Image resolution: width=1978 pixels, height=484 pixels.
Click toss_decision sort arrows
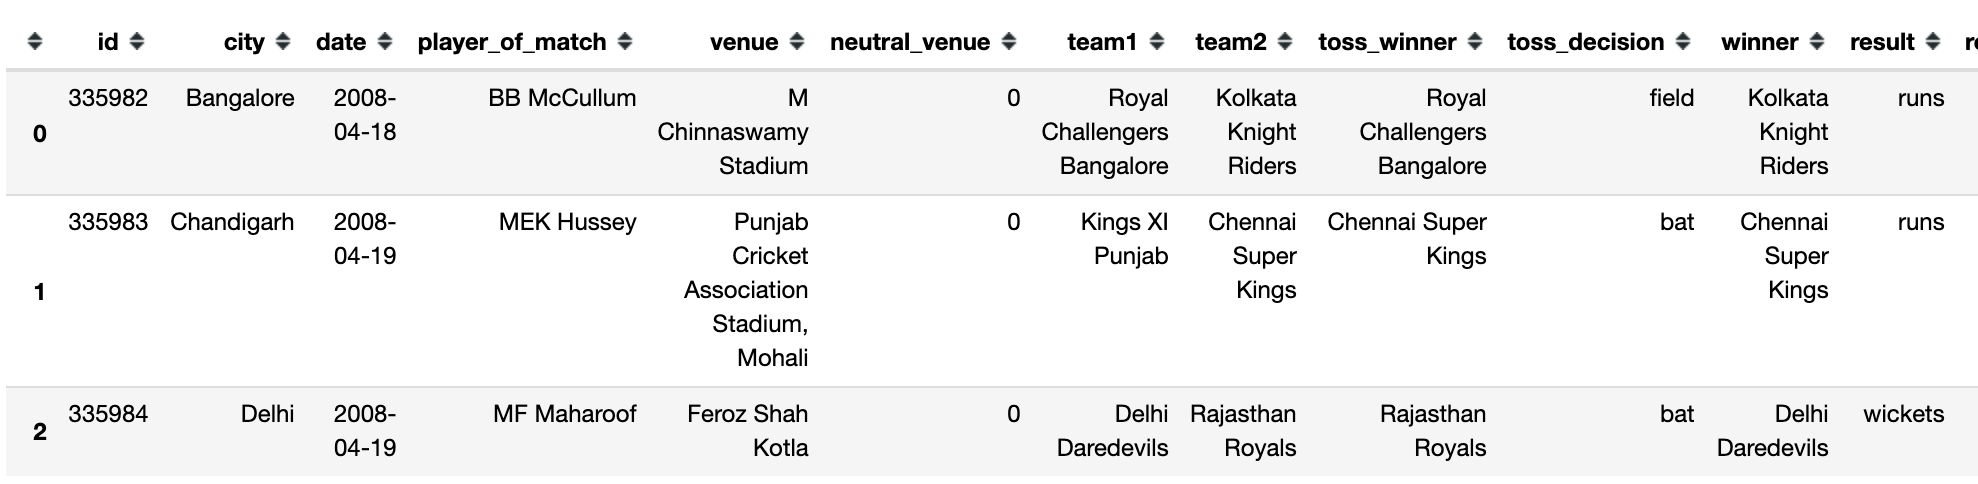(x=1683, y=42)
